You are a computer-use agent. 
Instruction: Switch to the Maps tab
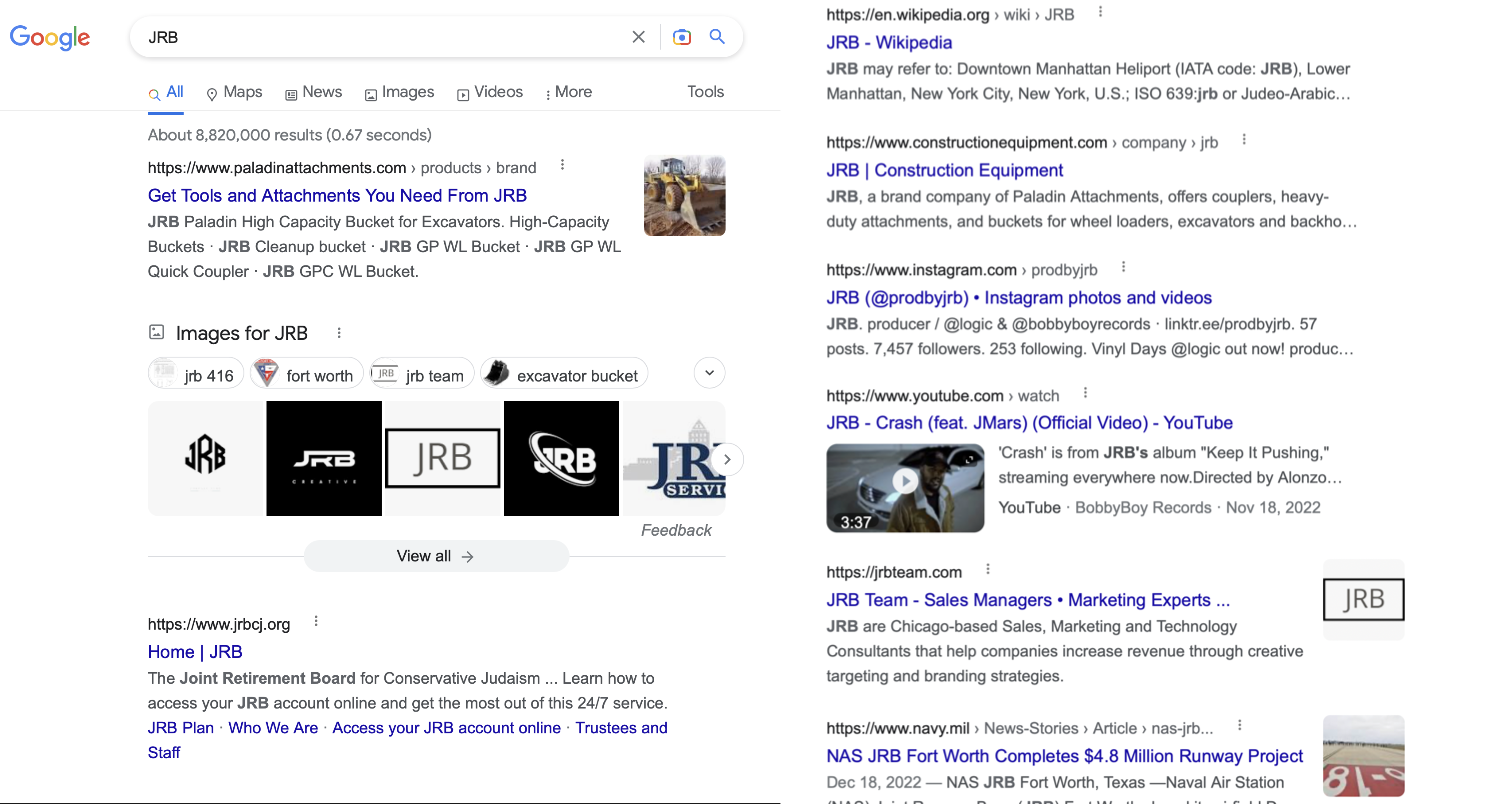point(234,92)
